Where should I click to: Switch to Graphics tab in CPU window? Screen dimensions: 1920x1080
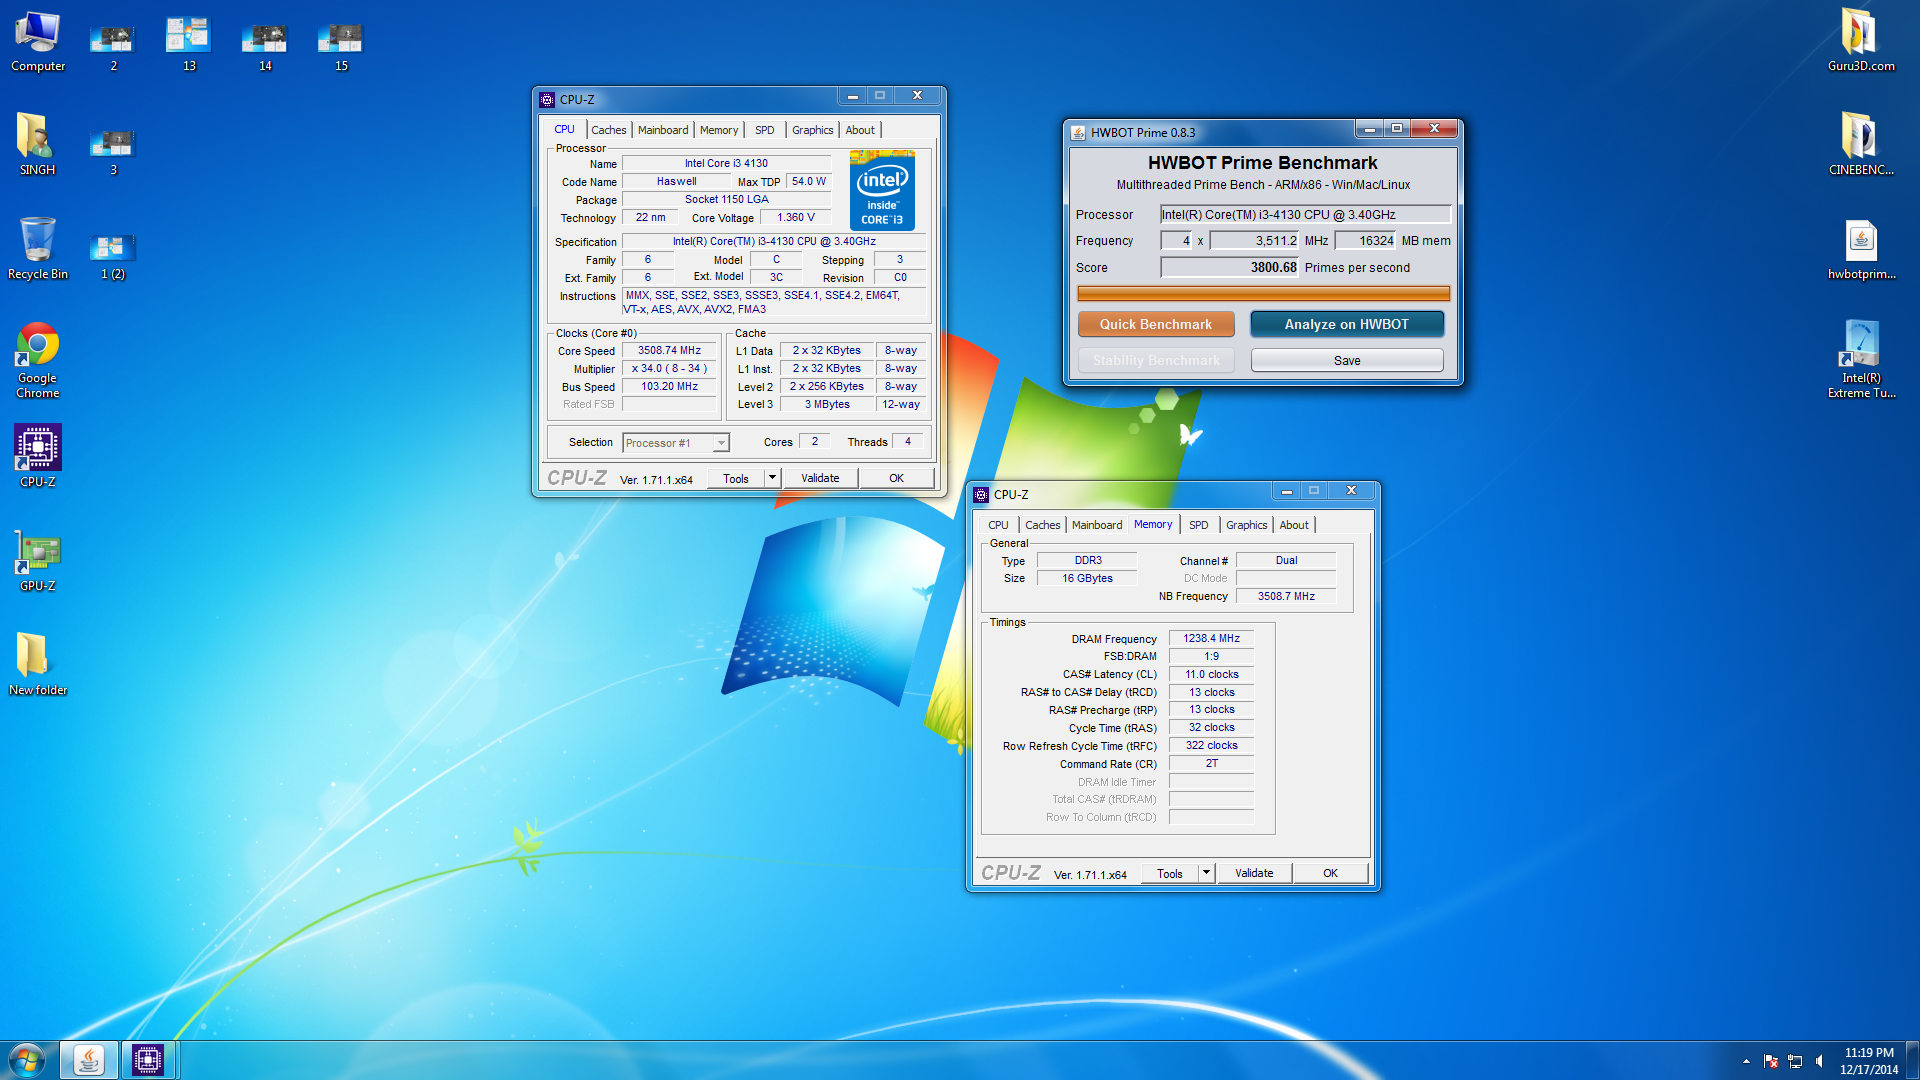point(813,130)
